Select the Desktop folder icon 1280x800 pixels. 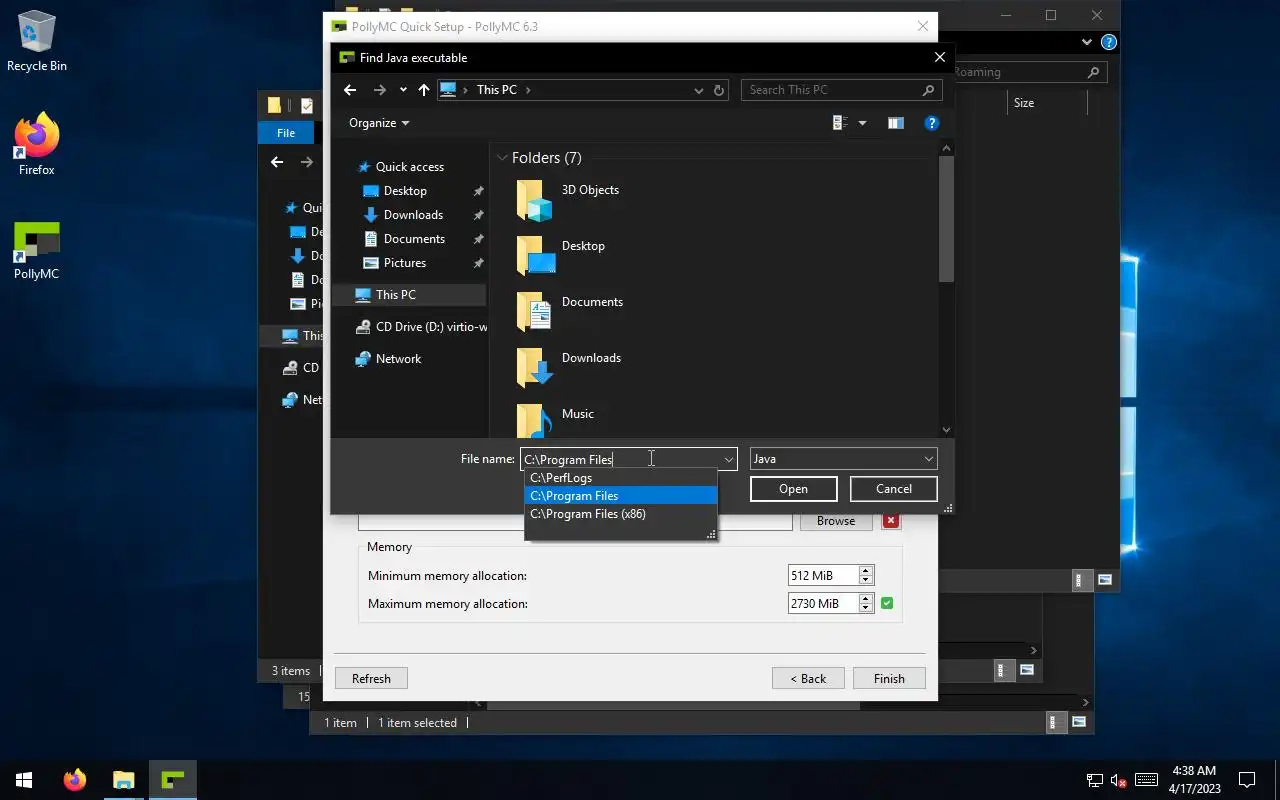tap(536, 256)
